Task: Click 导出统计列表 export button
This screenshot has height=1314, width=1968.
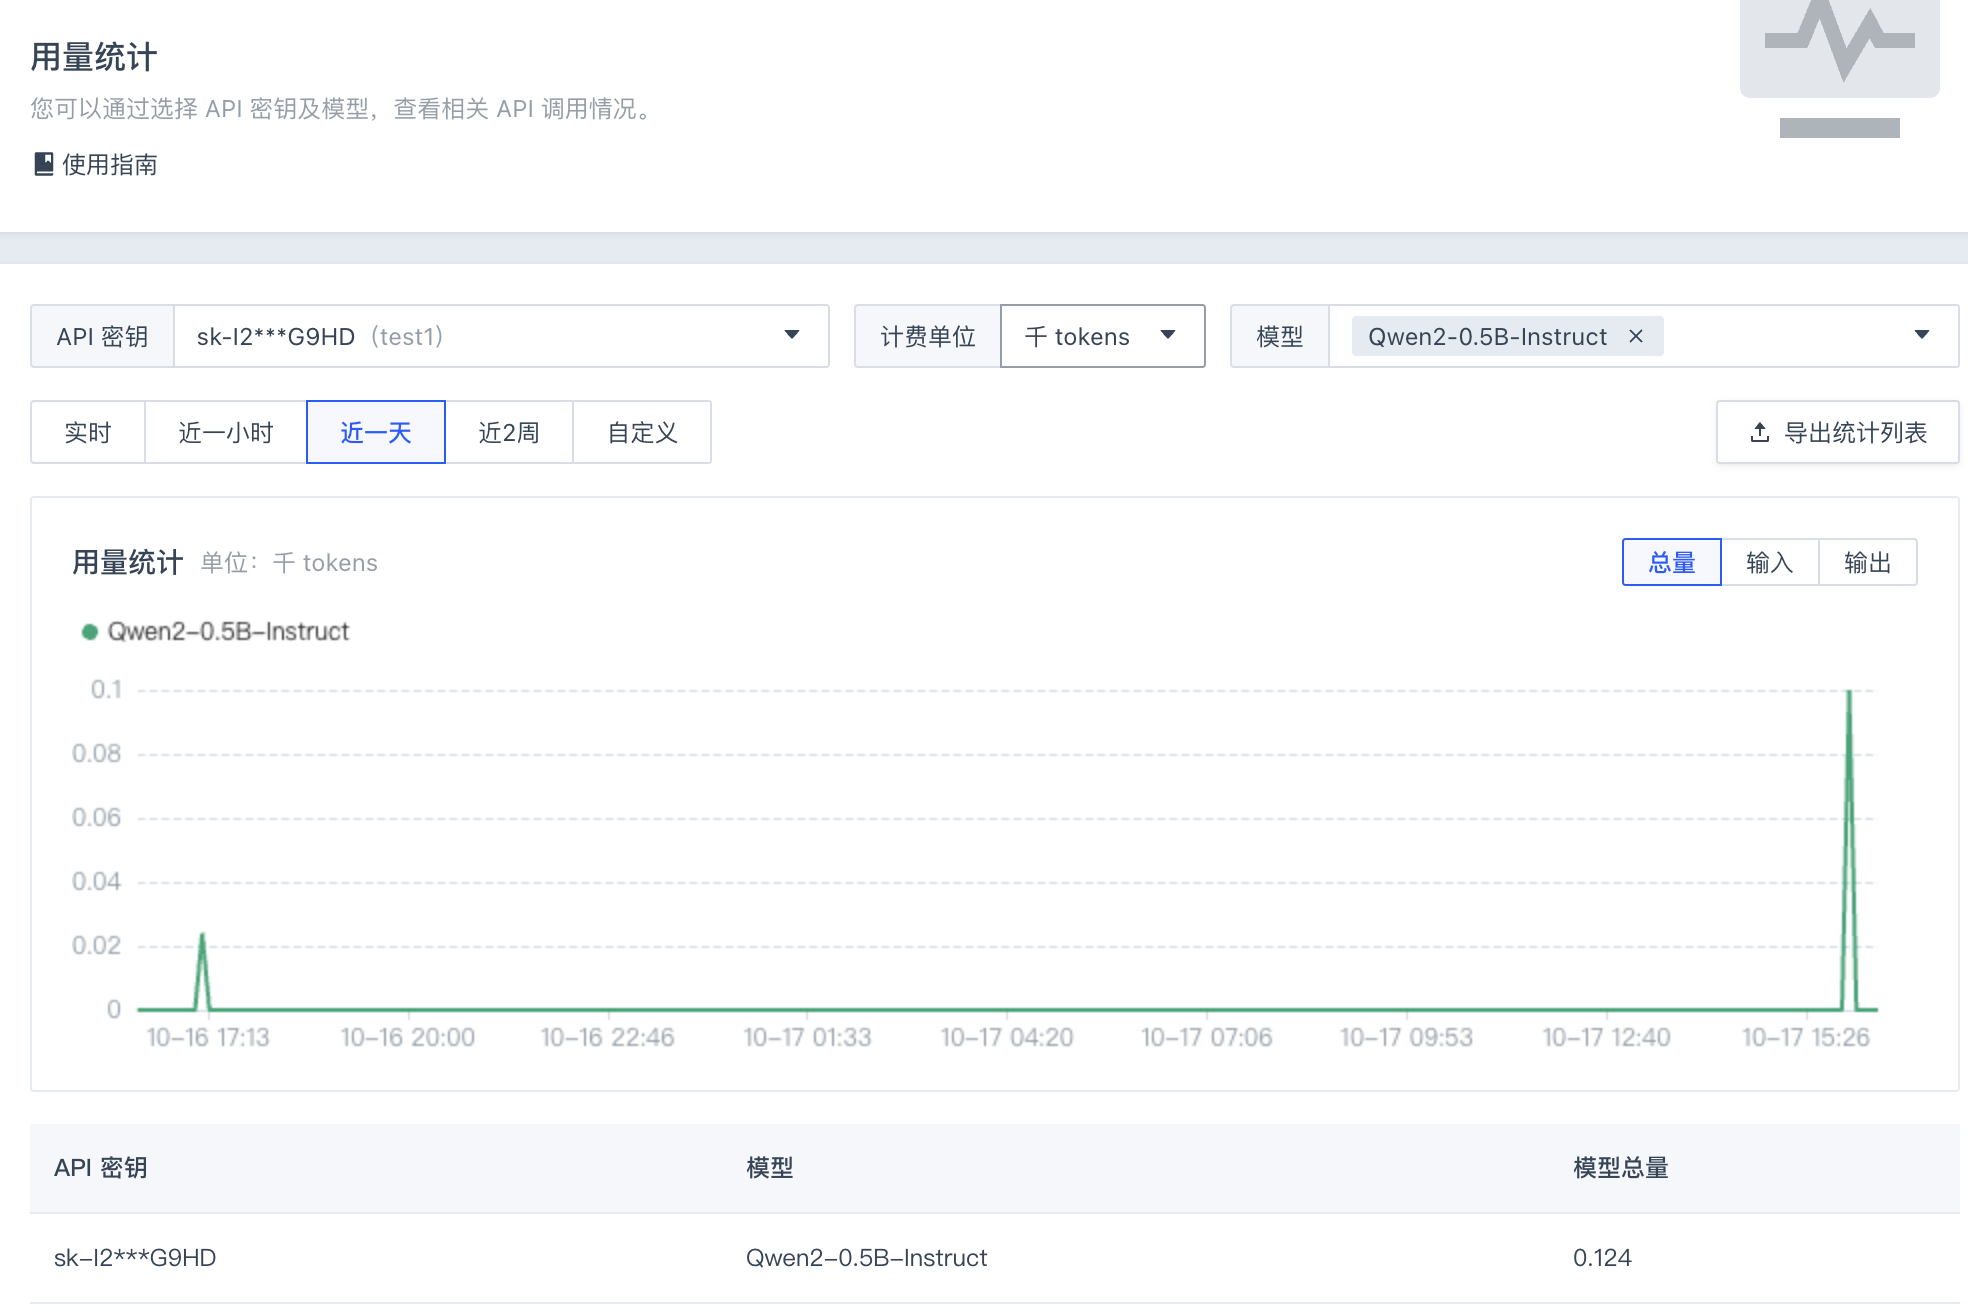Action: pyautogui.click(x=1838, y=432)
